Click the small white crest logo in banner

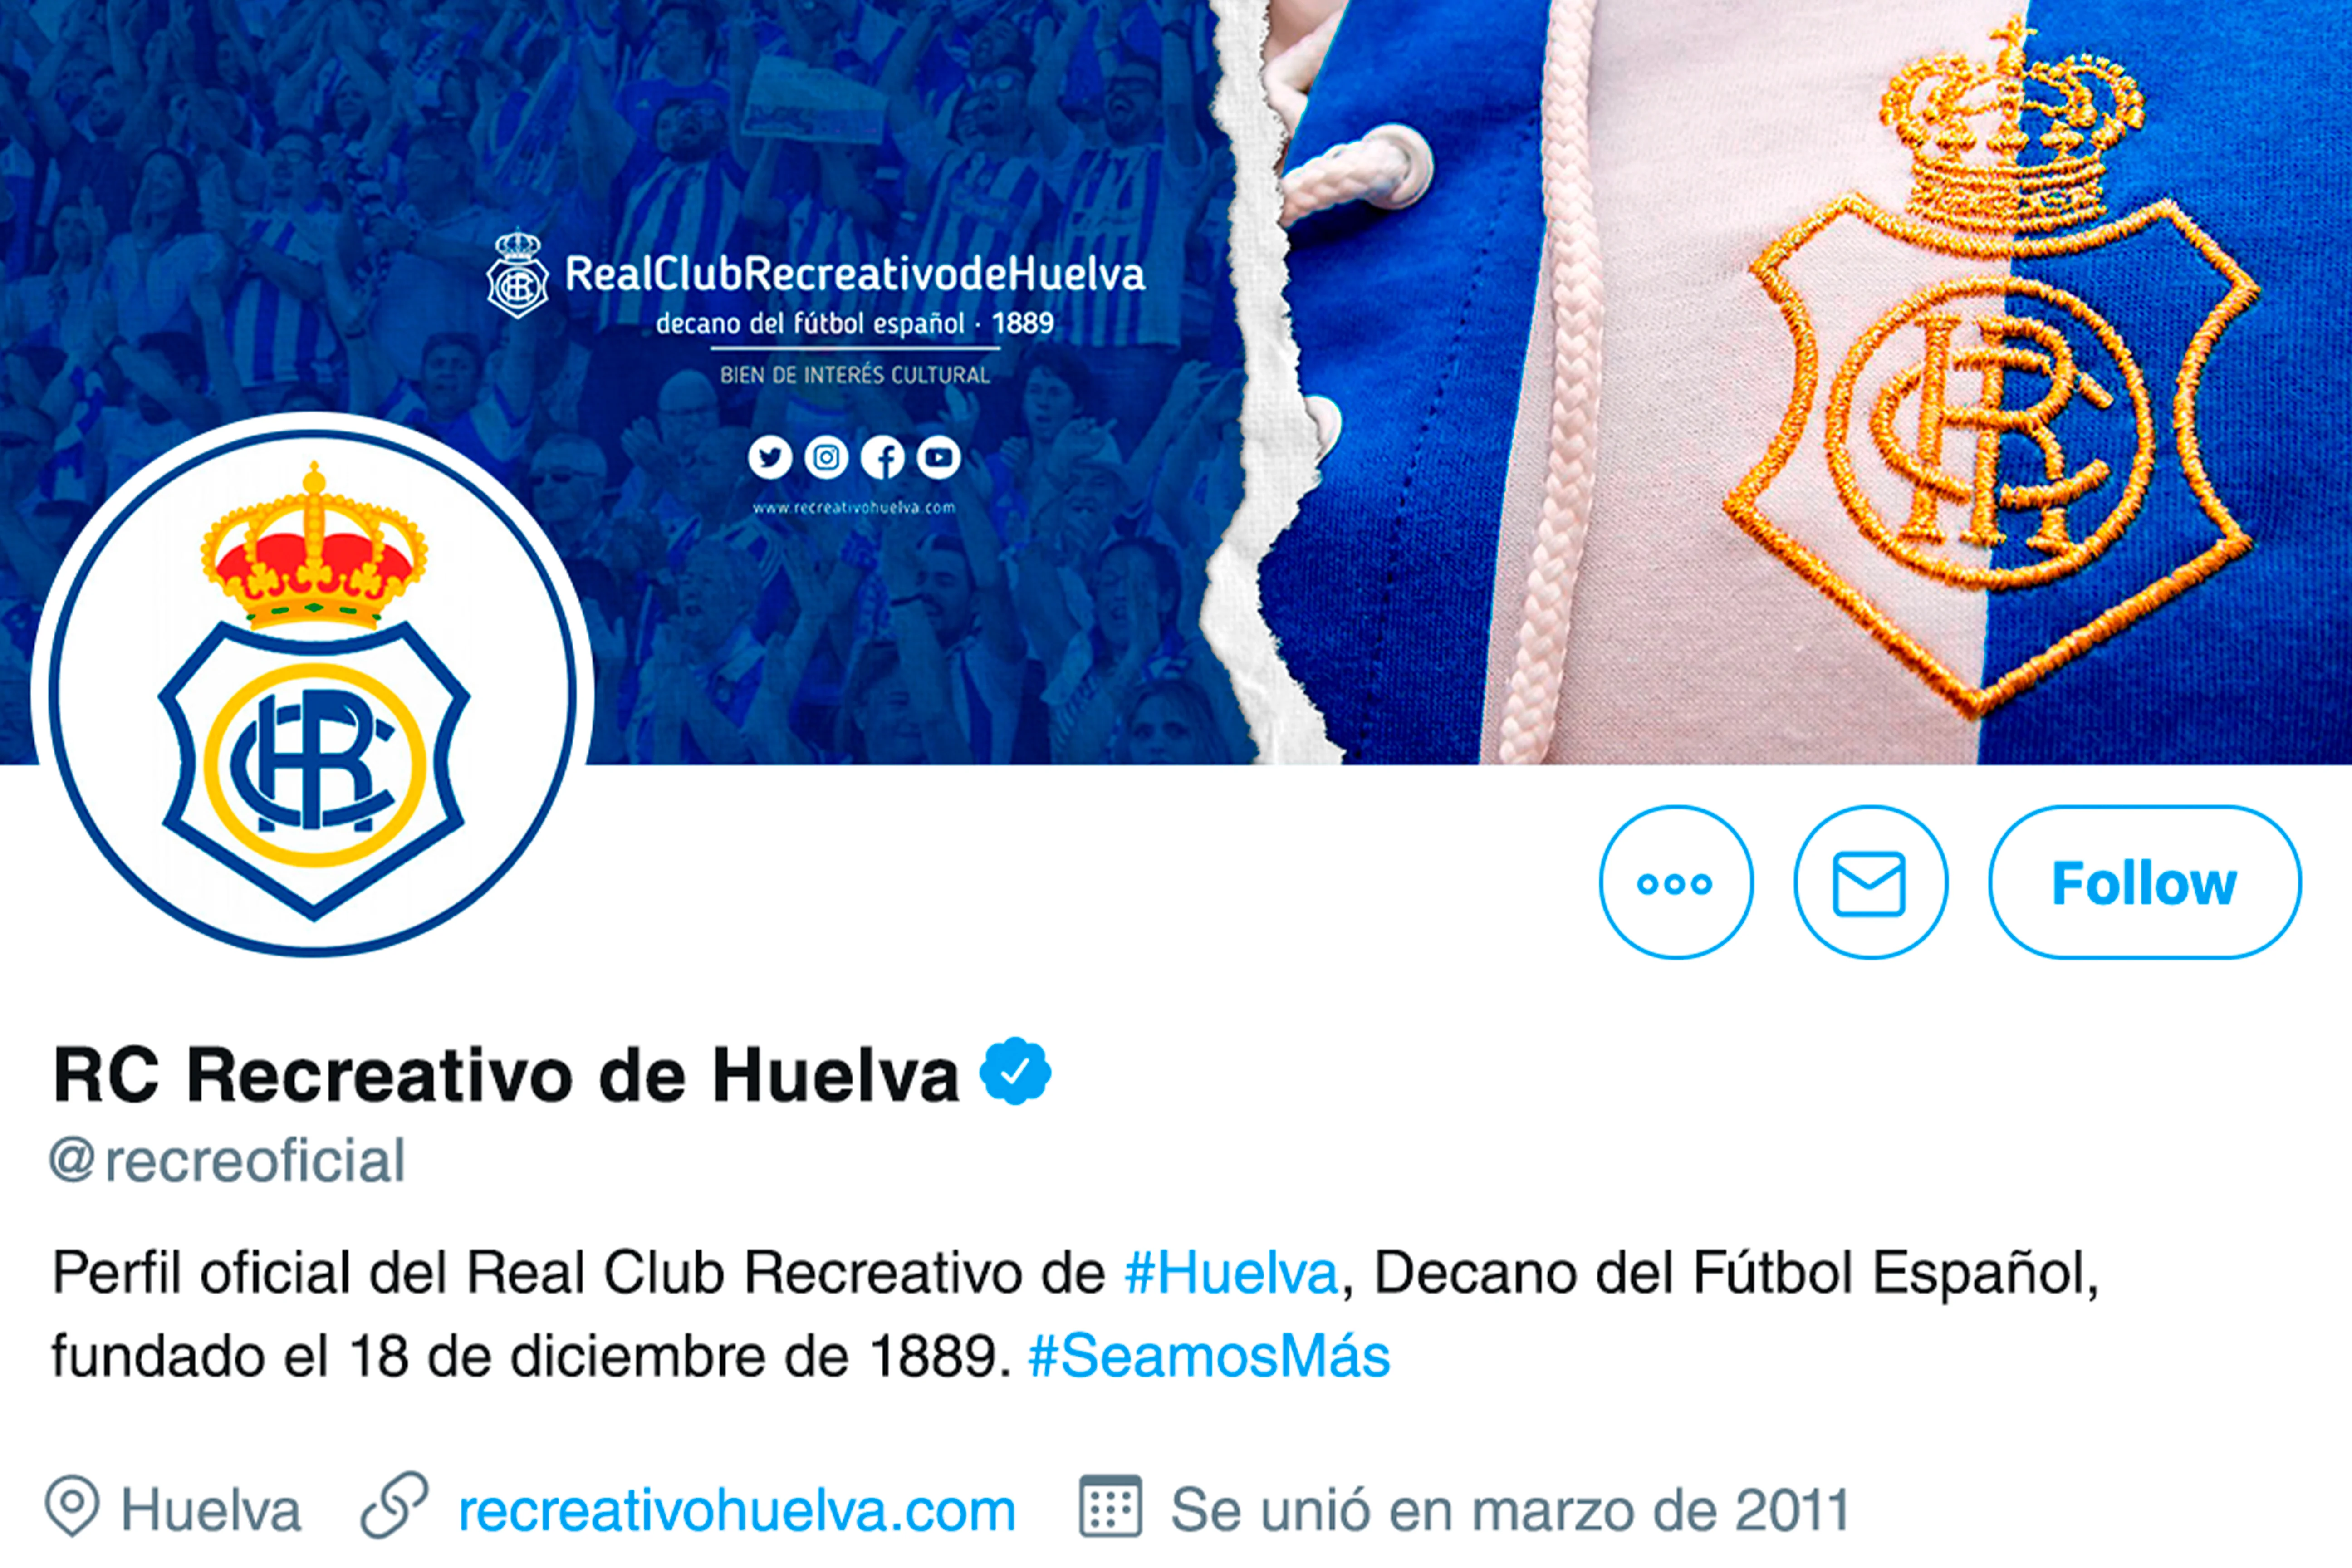click(x=518, y=275)
